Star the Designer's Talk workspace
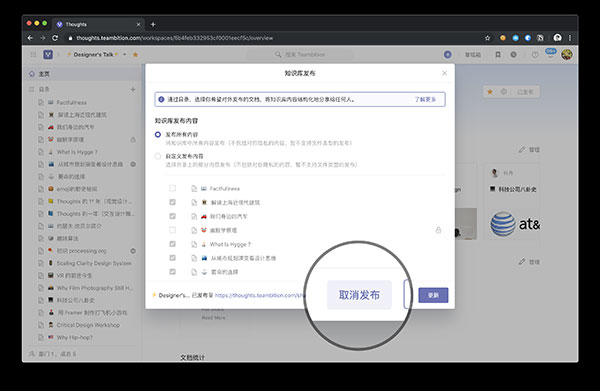 coord(135,54)
